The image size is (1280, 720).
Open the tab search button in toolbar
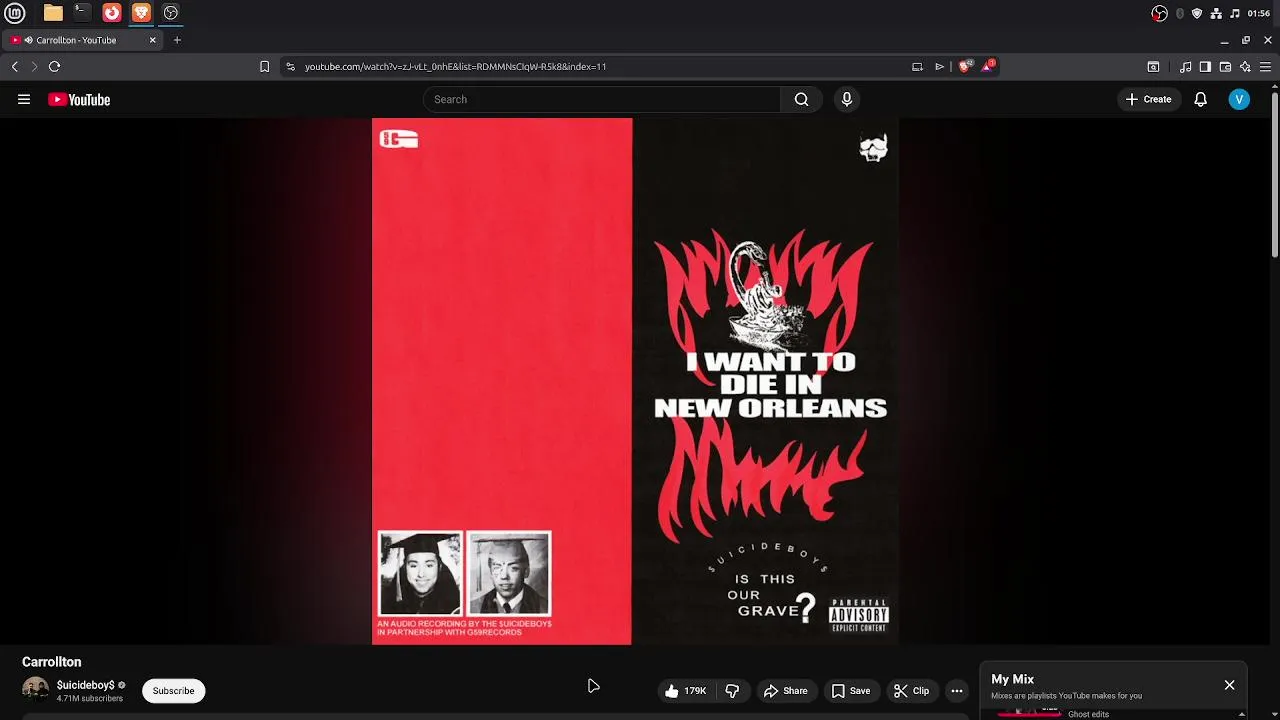coord(1153,67)
